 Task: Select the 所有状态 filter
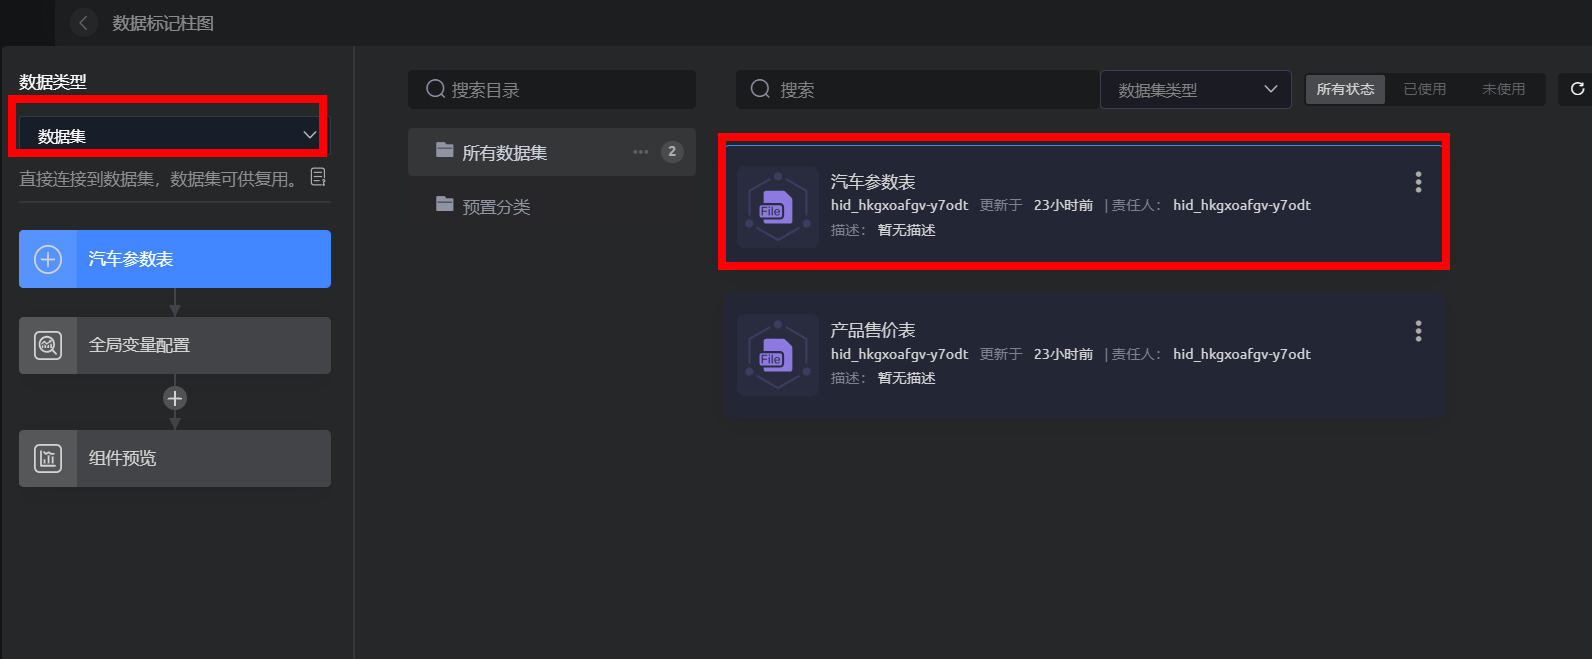click(x=1345, y=89)
